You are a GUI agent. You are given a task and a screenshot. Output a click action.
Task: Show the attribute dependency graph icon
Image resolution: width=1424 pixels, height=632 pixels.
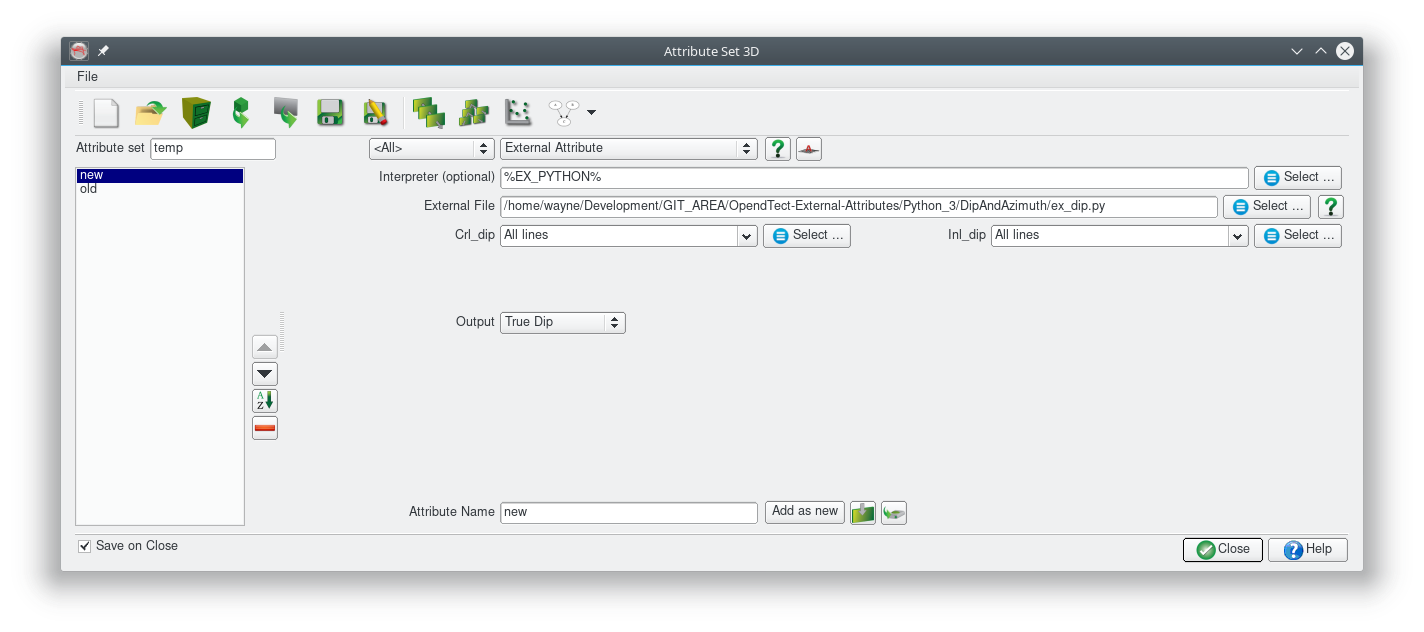point(564,112)
